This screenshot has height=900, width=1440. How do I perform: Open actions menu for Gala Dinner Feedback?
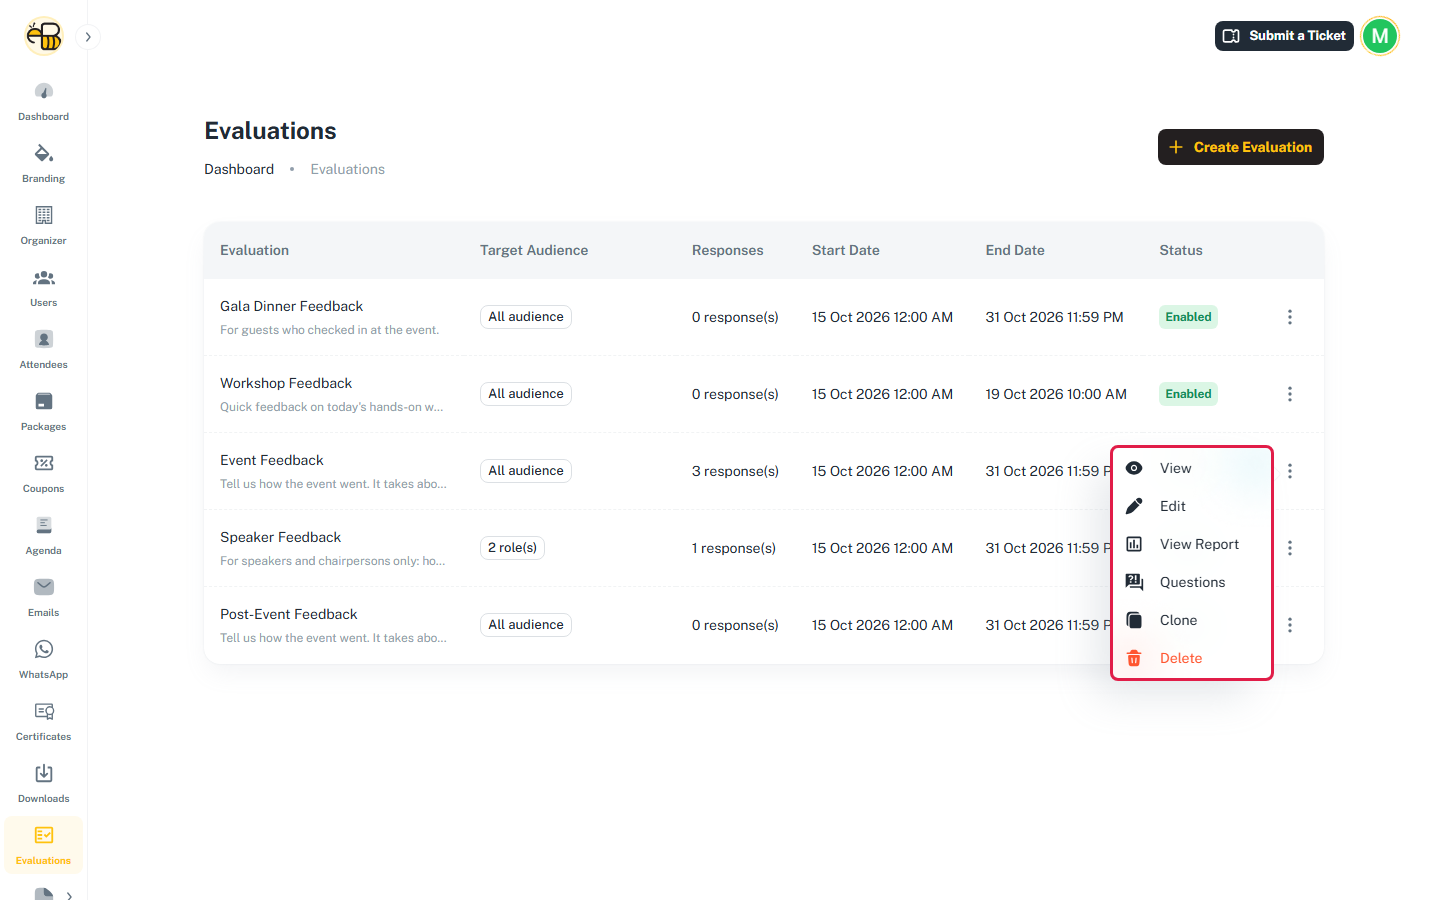click(x=1290, y=317)
